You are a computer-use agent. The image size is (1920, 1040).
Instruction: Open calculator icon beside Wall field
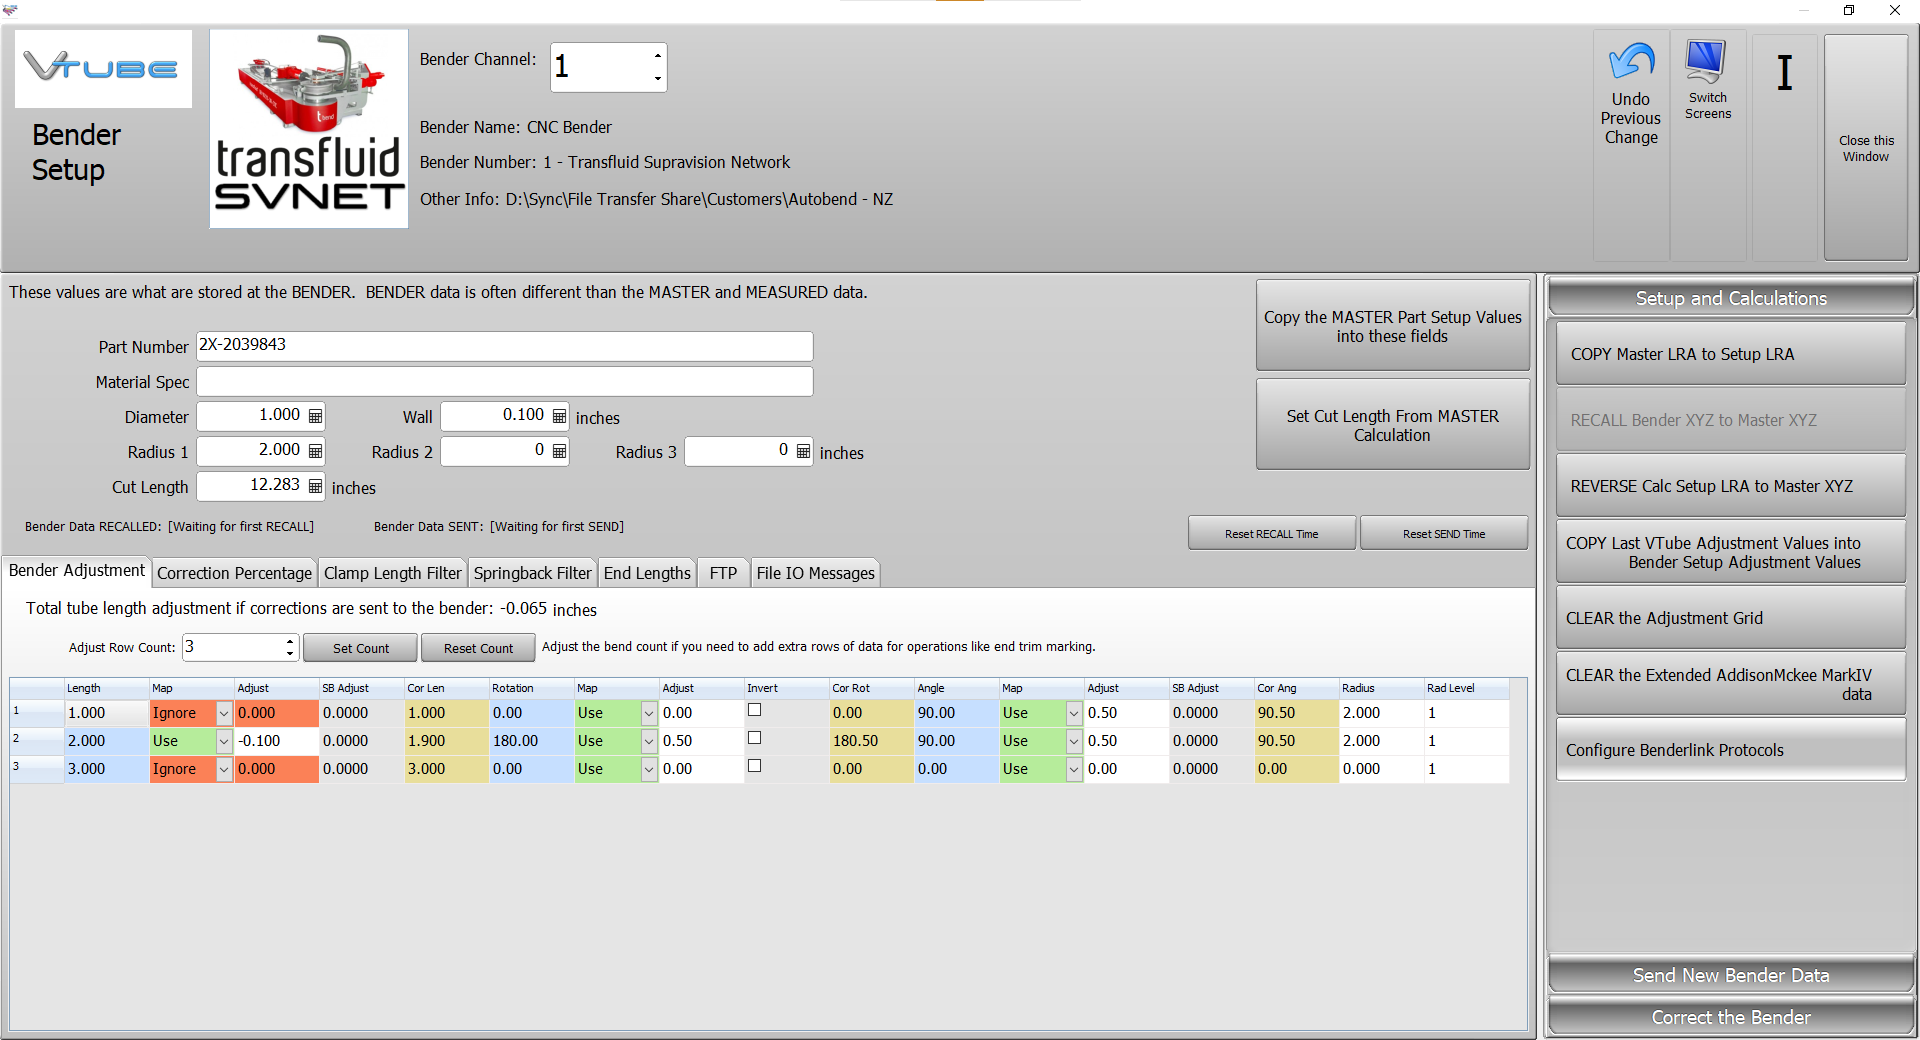(x=559, y=416)
